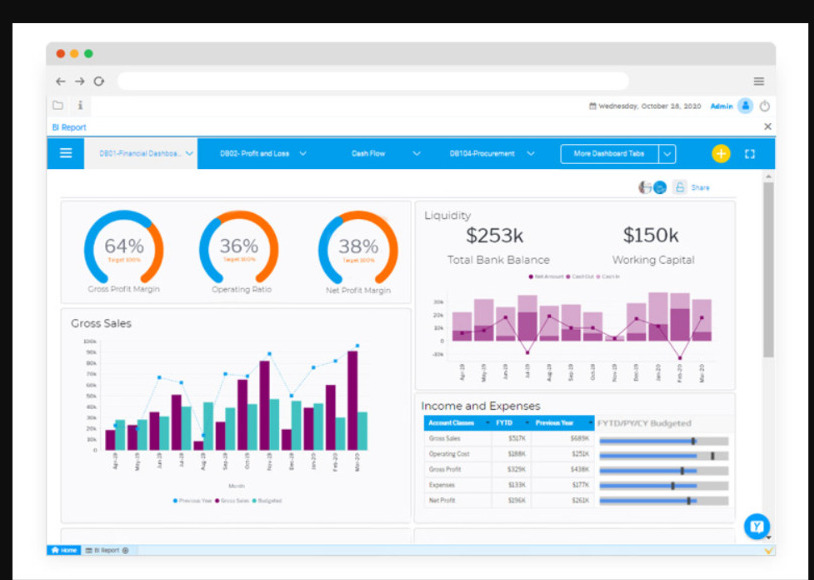This screenshot has height=580, width=814.
Task: Toggle the Cash Out legend in Liquidity chart
Action: tap(580, 277)
